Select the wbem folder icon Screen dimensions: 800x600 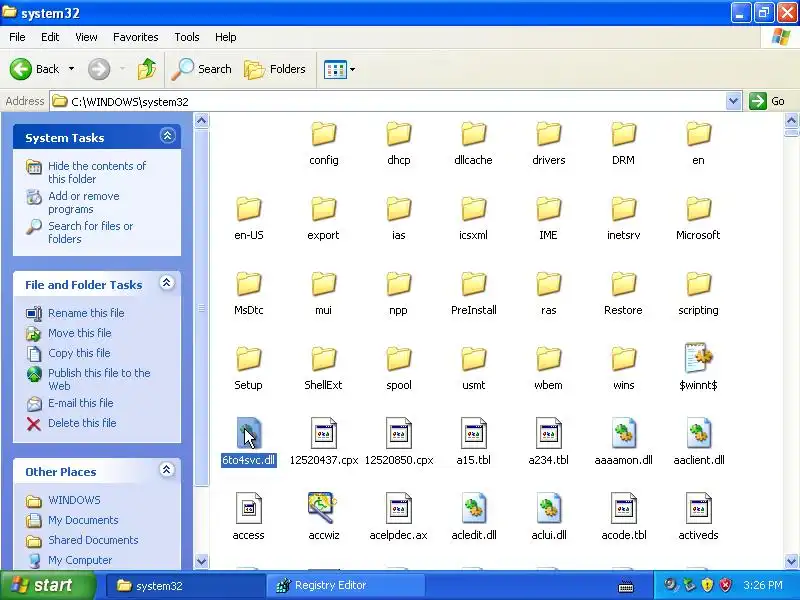click(548, 359)
